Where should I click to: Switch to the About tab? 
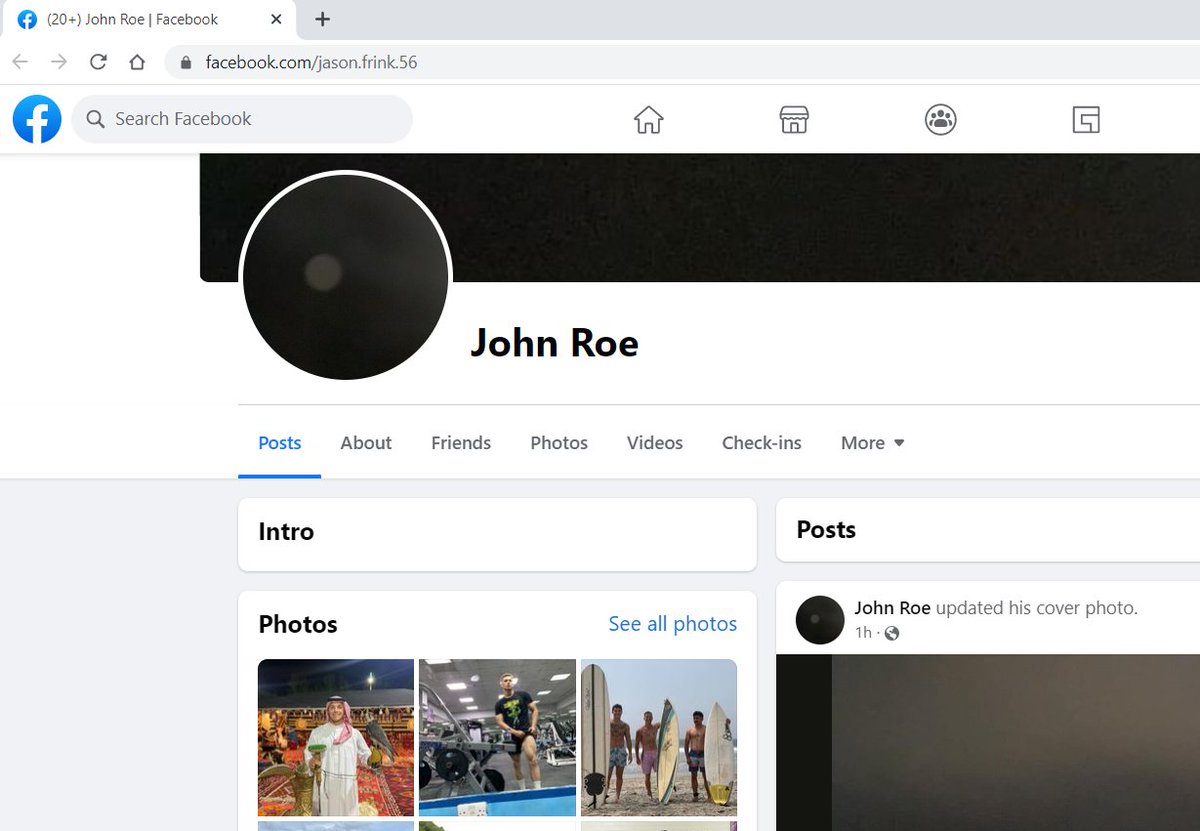click(x=366, y=443)
